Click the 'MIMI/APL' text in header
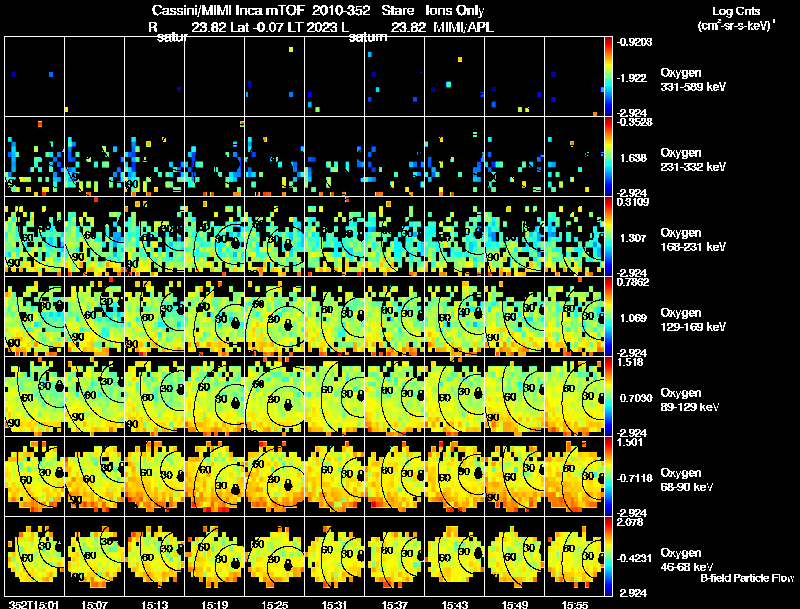The image size is (800, 609). pyautogui.click(x=463, y=27)
